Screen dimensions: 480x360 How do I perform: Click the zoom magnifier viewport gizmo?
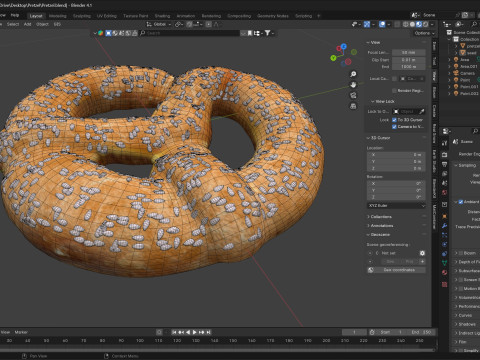(353, 74)
